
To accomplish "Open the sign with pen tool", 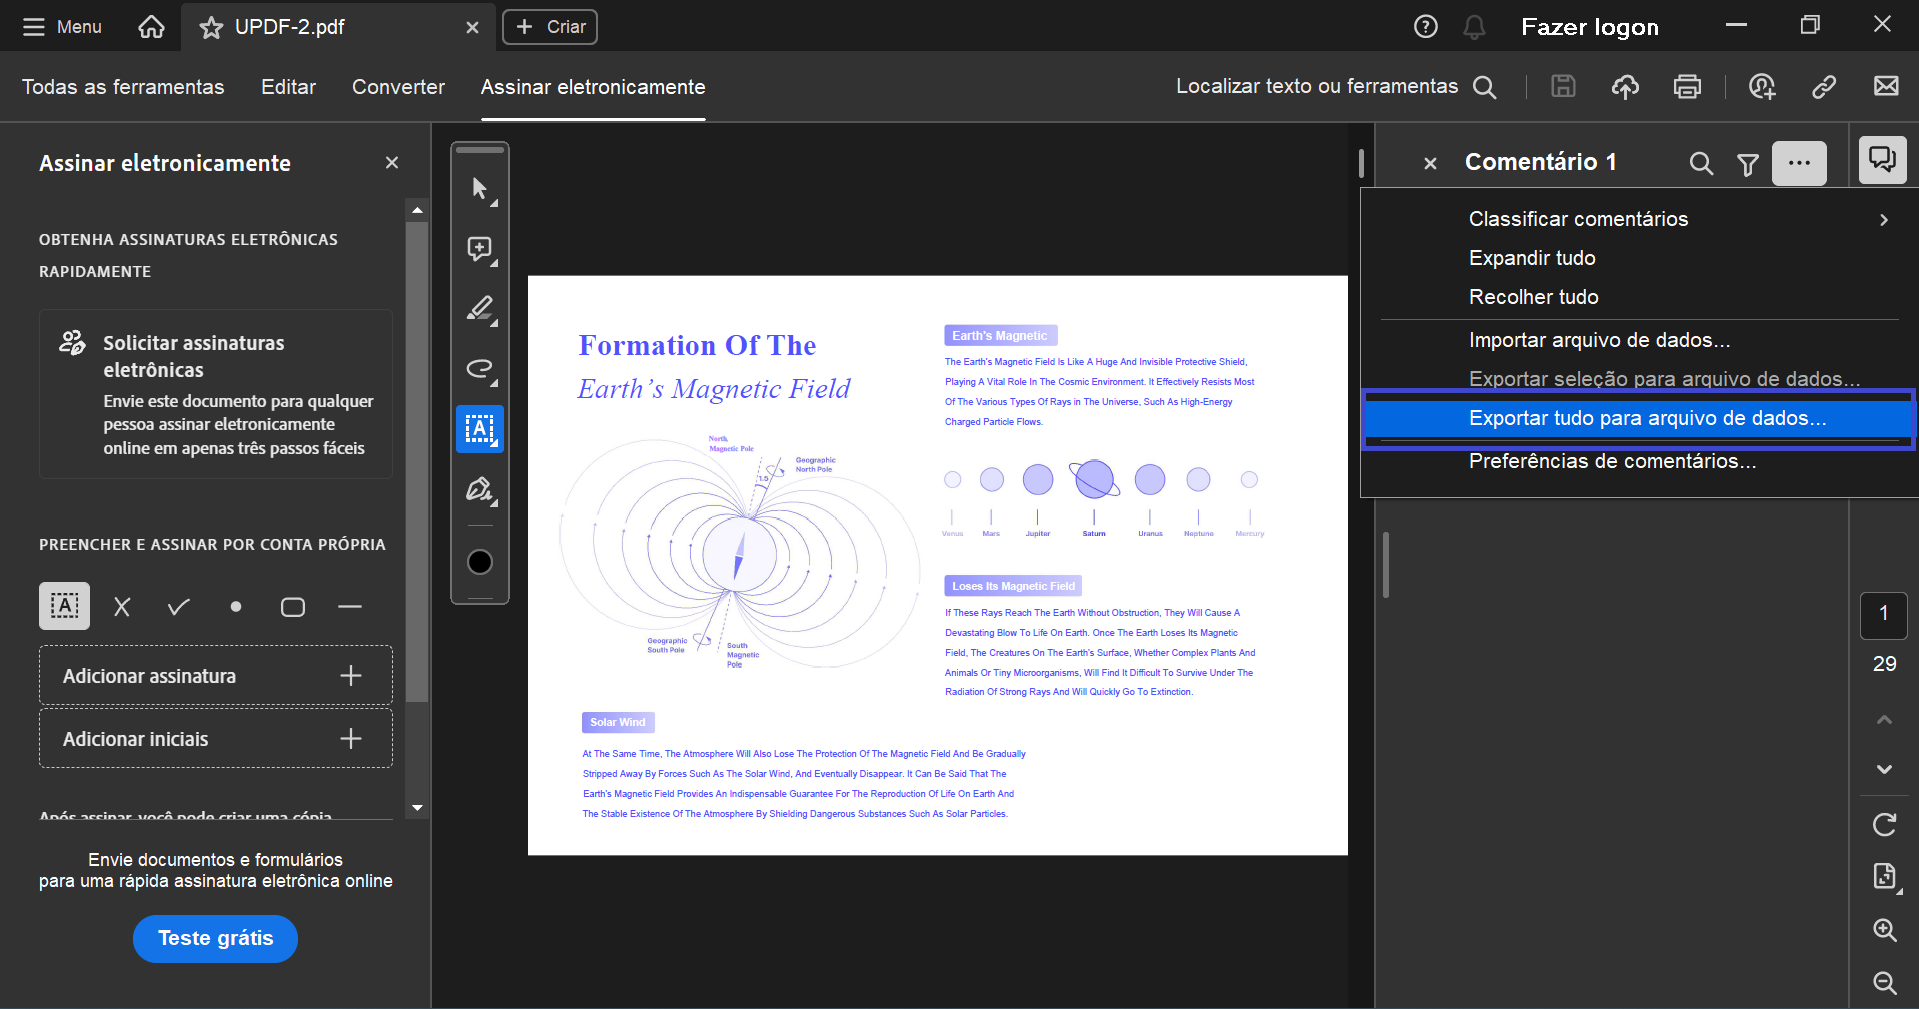I will (x=480, y=490).
